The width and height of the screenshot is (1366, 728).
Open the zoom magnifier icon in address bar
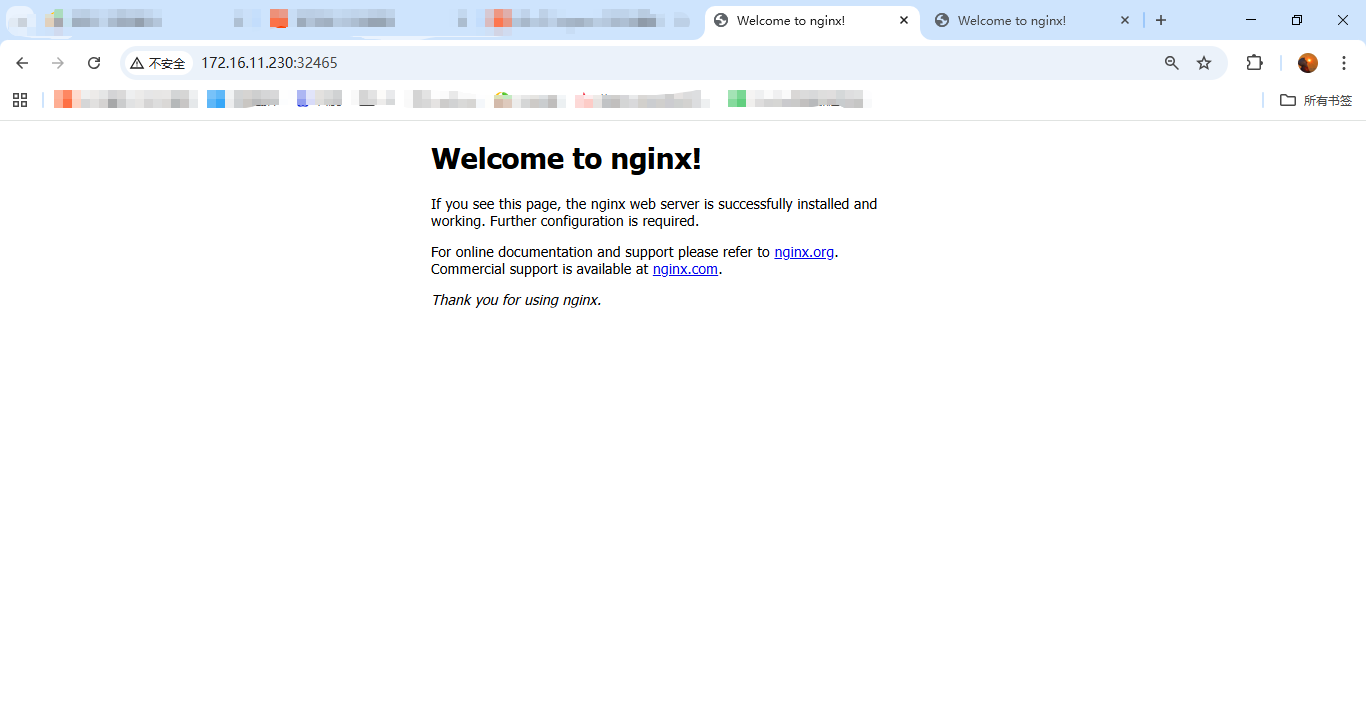coord(1172,63)
